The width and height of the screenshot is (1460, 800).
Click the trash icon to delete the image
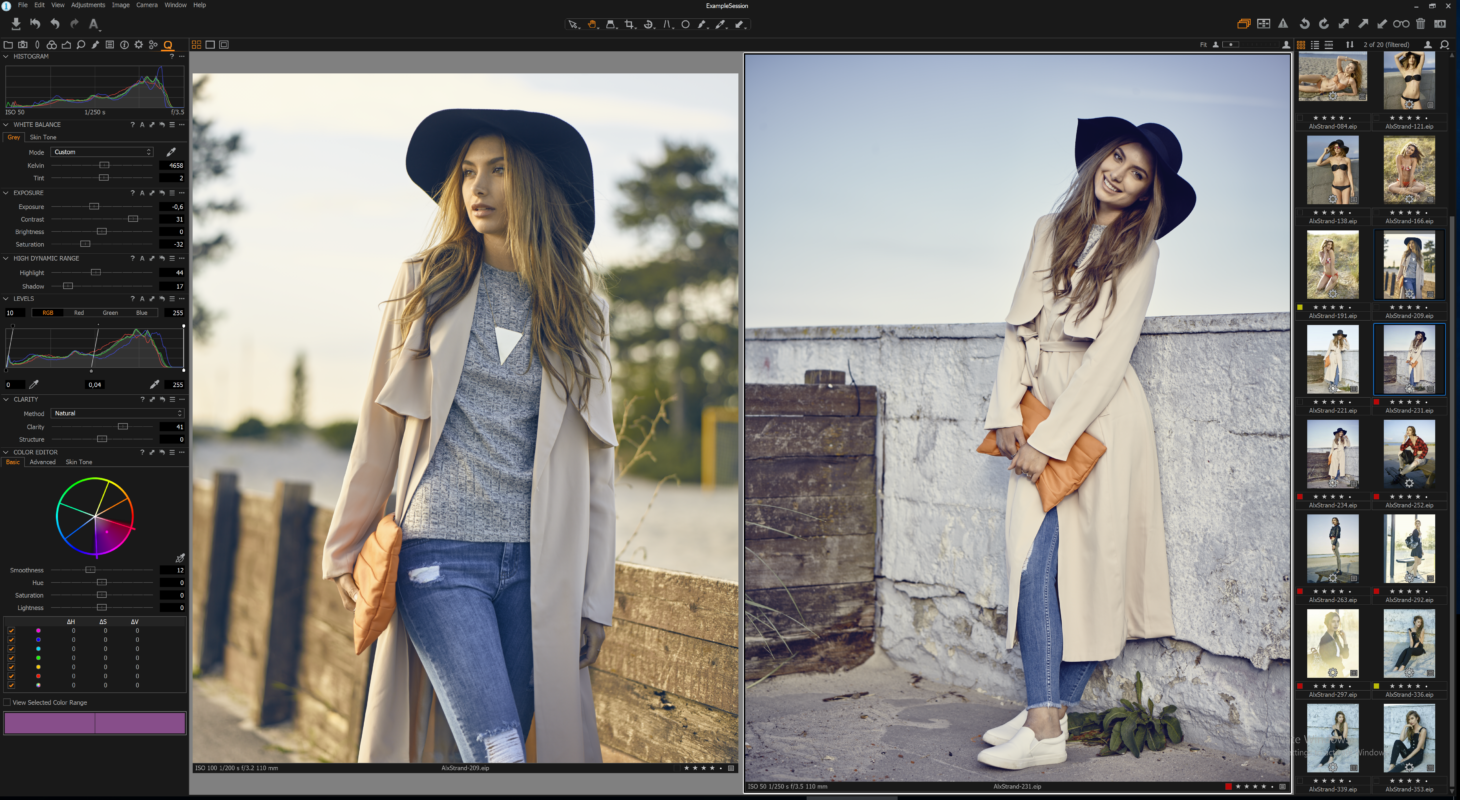point(1421,23)
